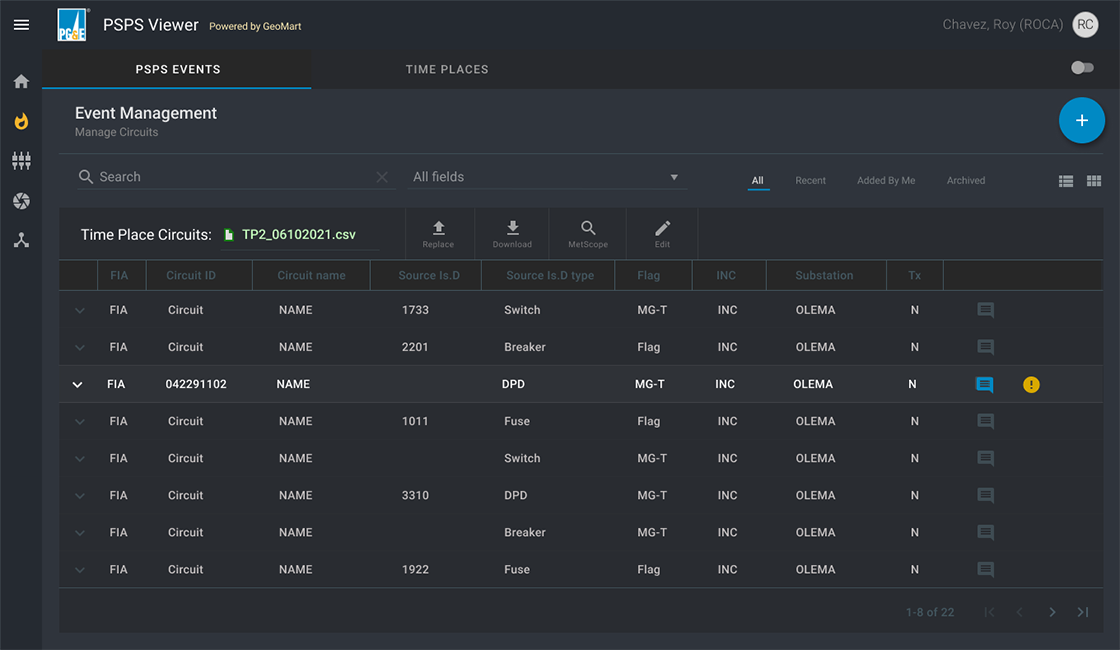The width and height of the screenshot is (1120, 650).
Task: Collapse the expanded 042291102 row
Action: click(x=77, y=384)
